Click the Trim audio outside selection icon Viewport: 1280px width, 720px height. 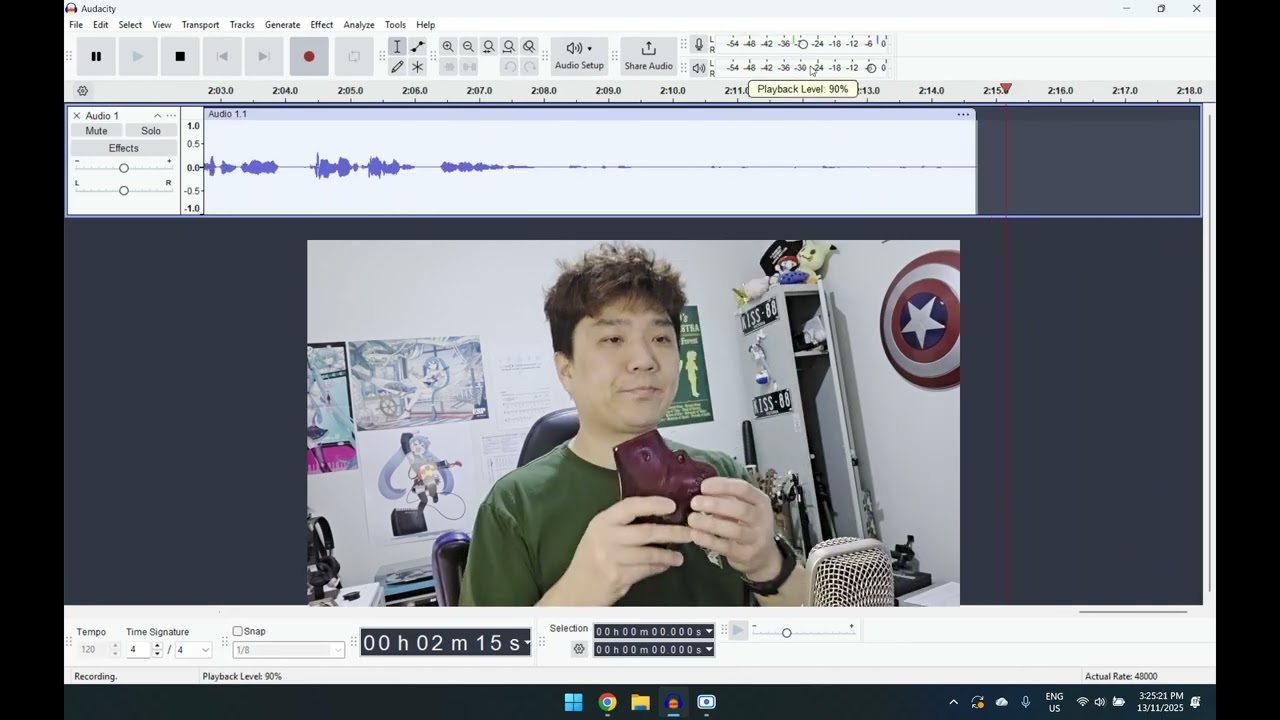tap(449, 67)
